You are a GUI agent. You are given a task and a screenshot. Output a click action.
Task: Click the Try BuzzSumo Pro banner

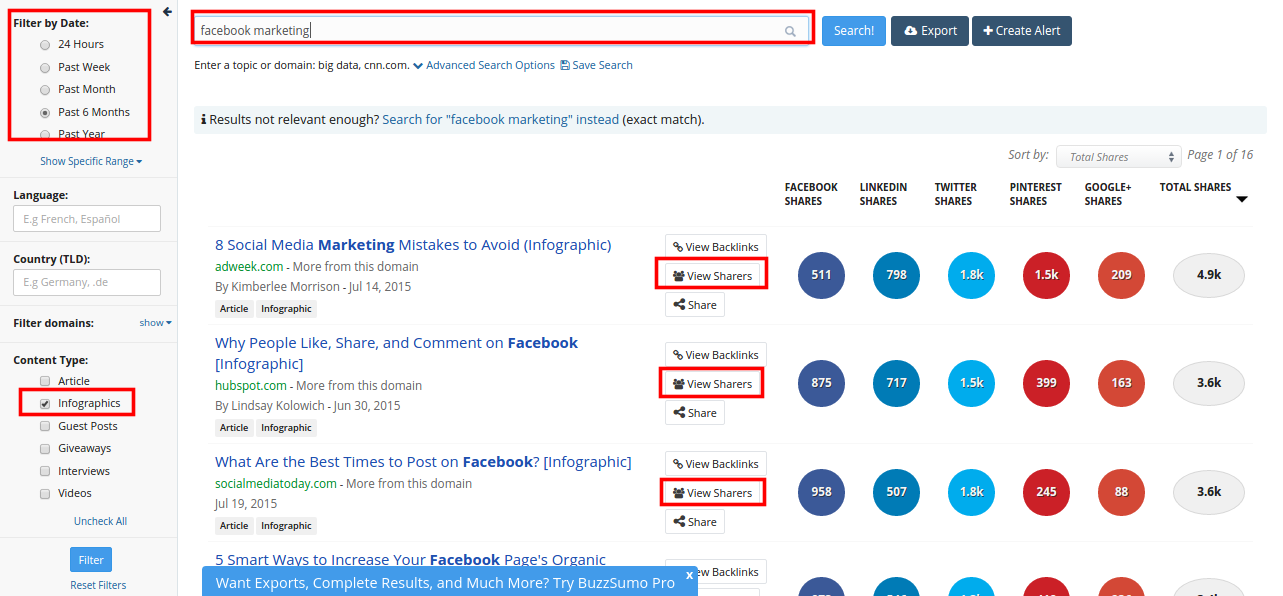[450, 582]
